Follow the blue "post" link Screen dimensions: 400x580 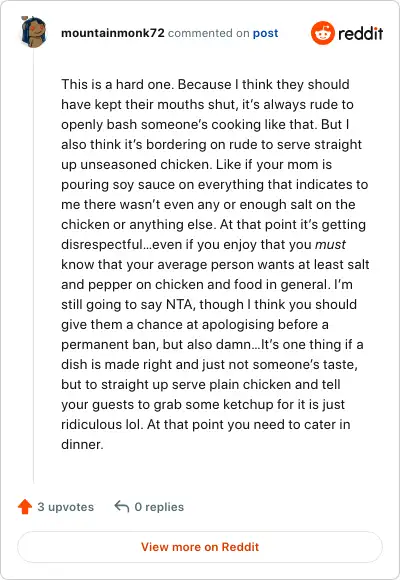(x=265, y=33)
